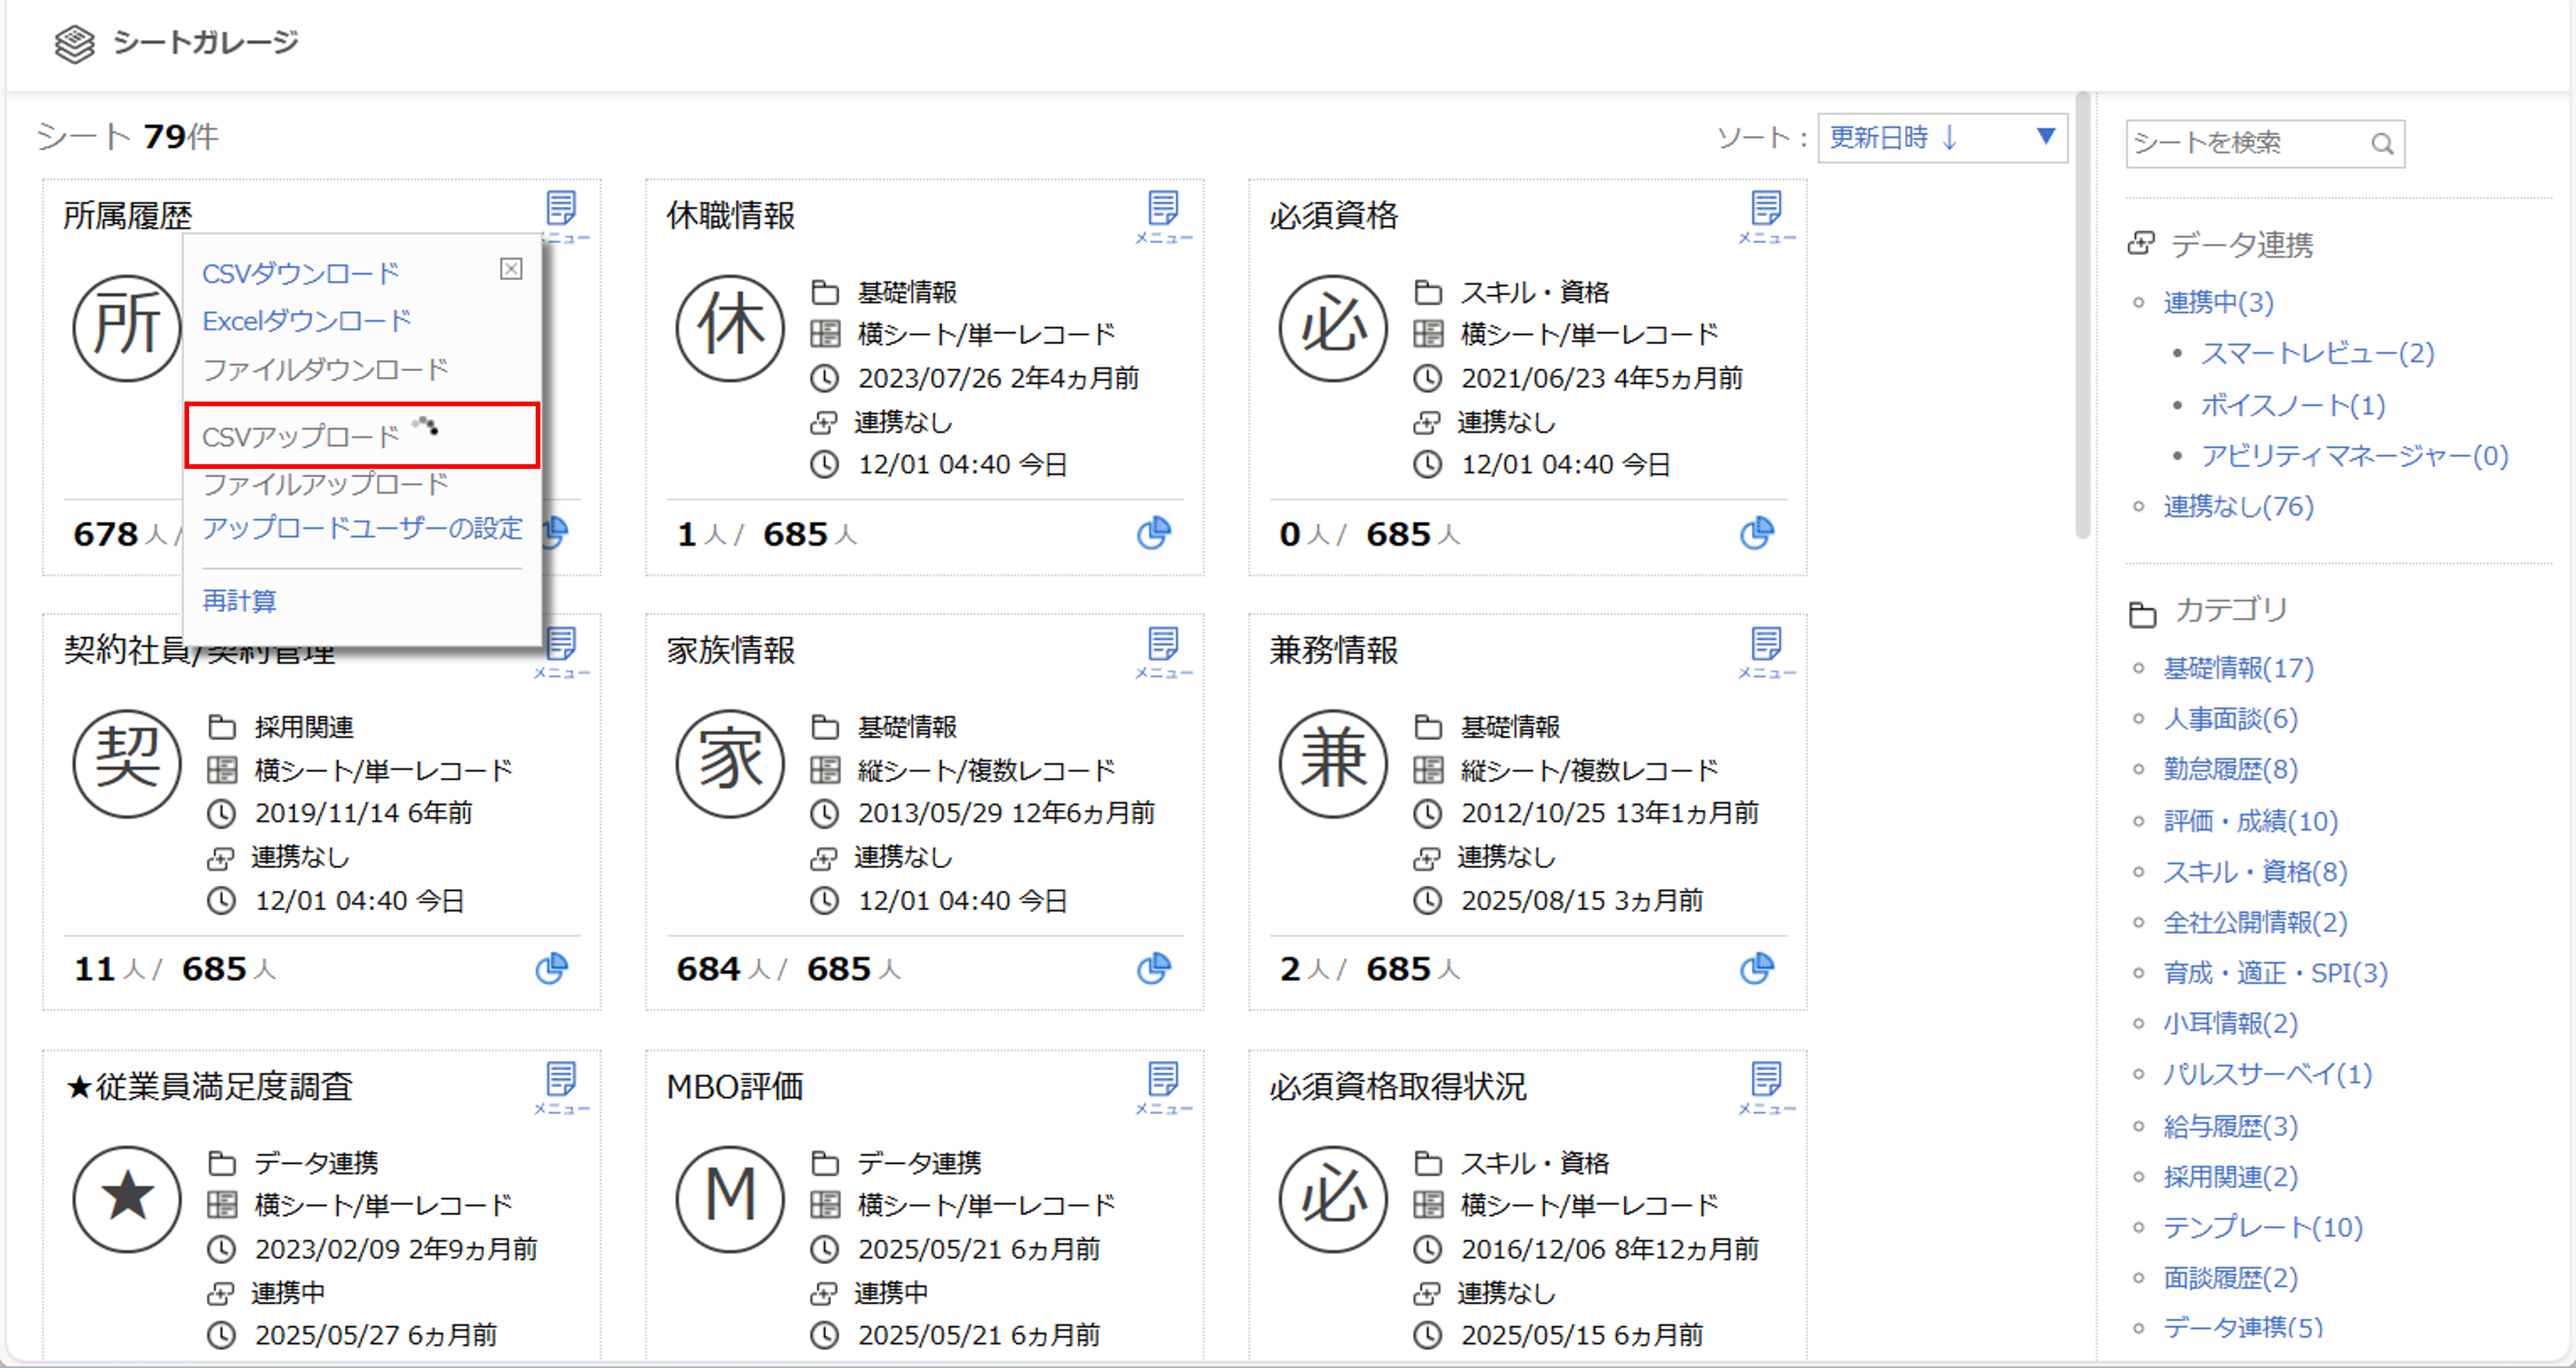
Task: Select 再計算 in the context menu
Action: [x=239, y=600]
